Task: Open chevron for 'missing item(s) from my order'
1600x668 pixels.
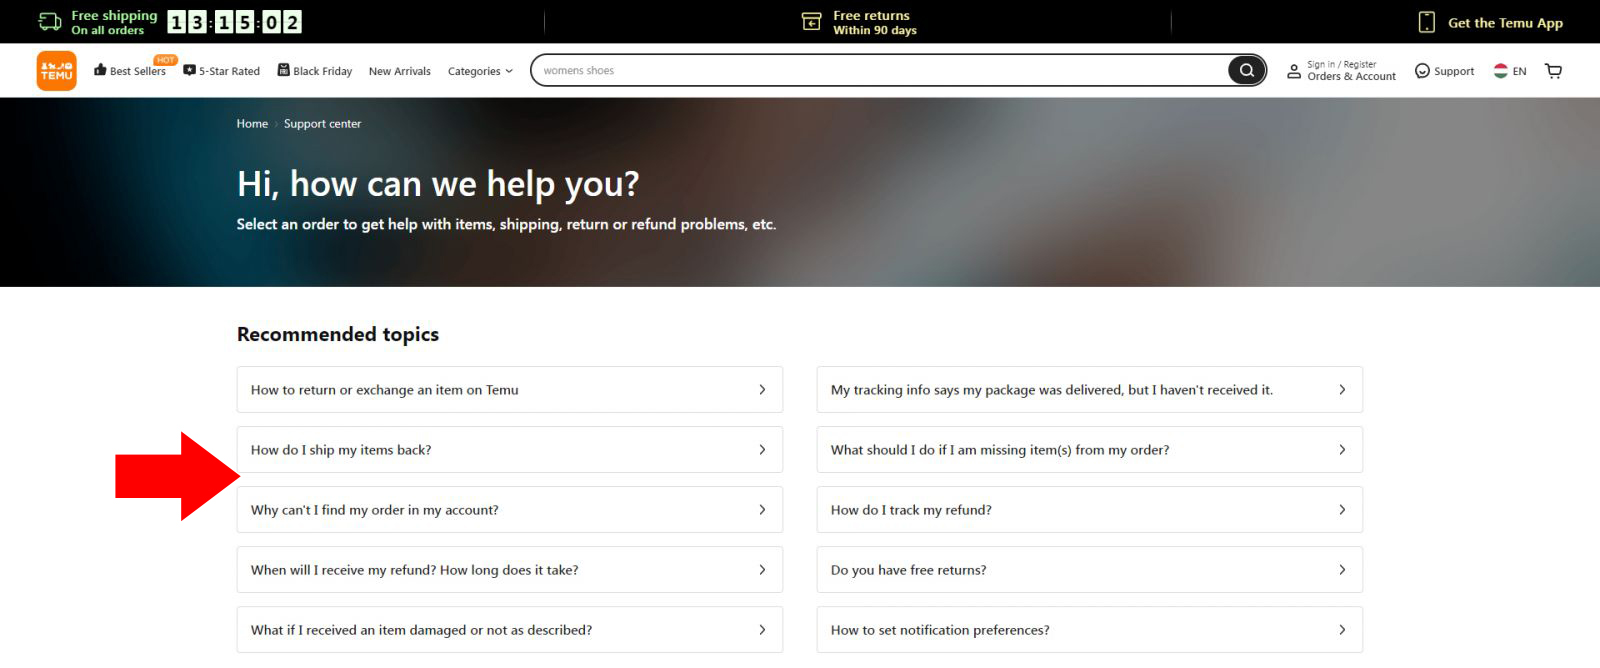Action: pos(1342,450)
